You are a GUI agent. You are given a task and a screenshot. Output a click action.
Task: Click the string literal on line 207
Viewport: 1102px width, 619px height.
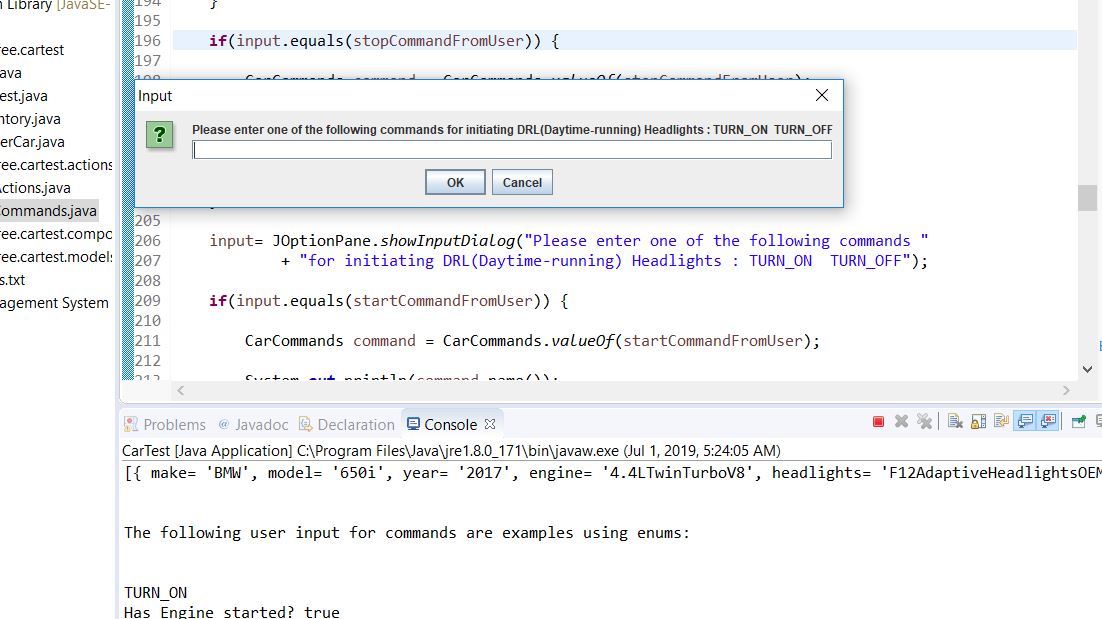pyautogui.click(x=605, y=261)
